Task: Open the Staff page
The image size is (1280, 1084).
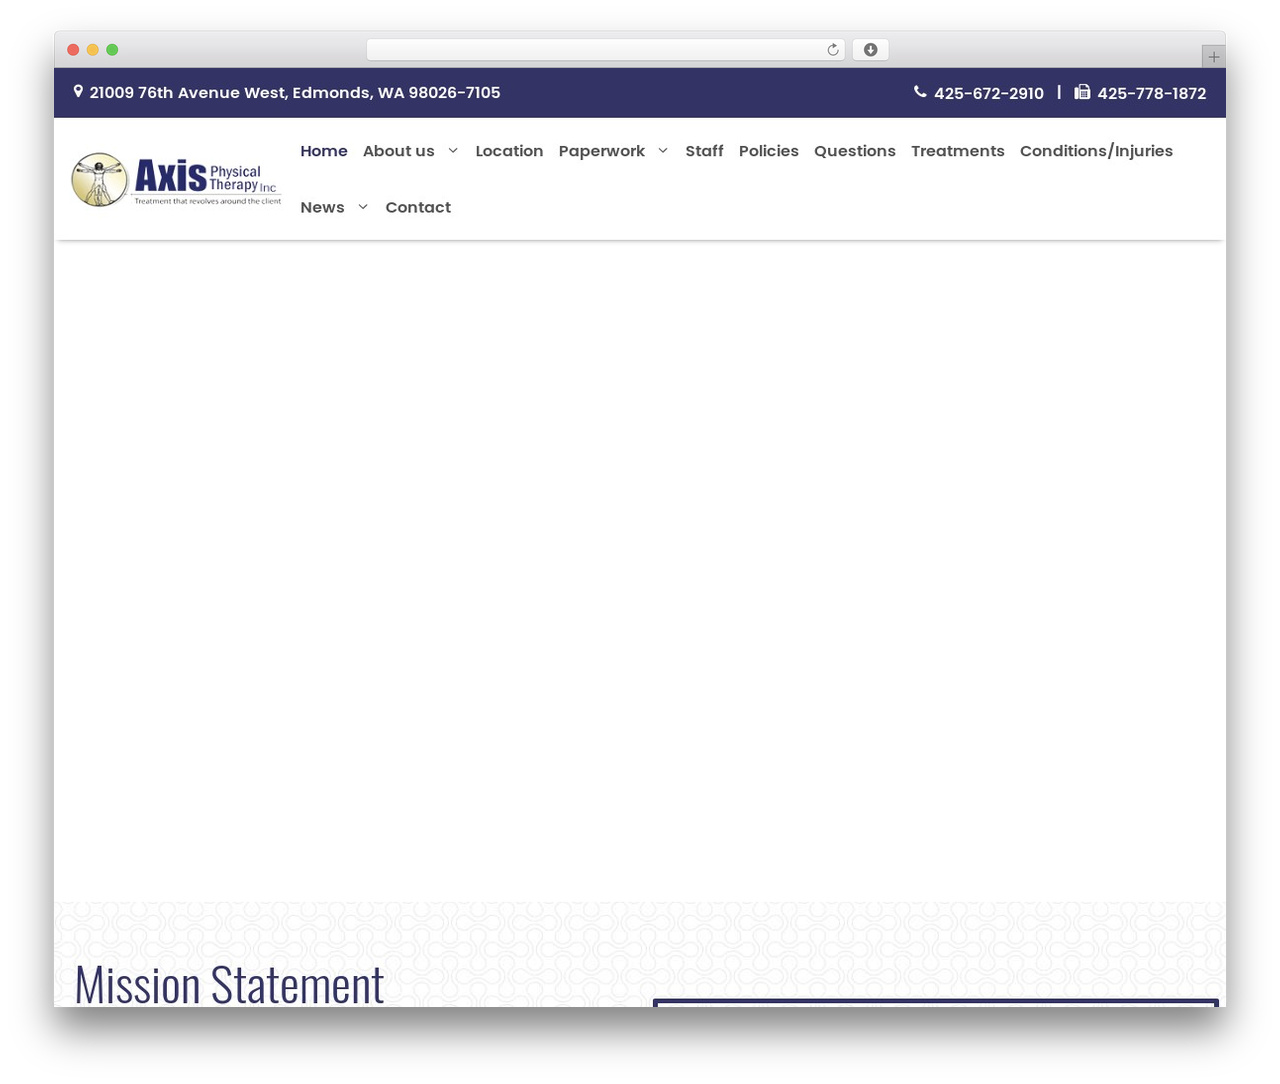Action: [704, 151]
